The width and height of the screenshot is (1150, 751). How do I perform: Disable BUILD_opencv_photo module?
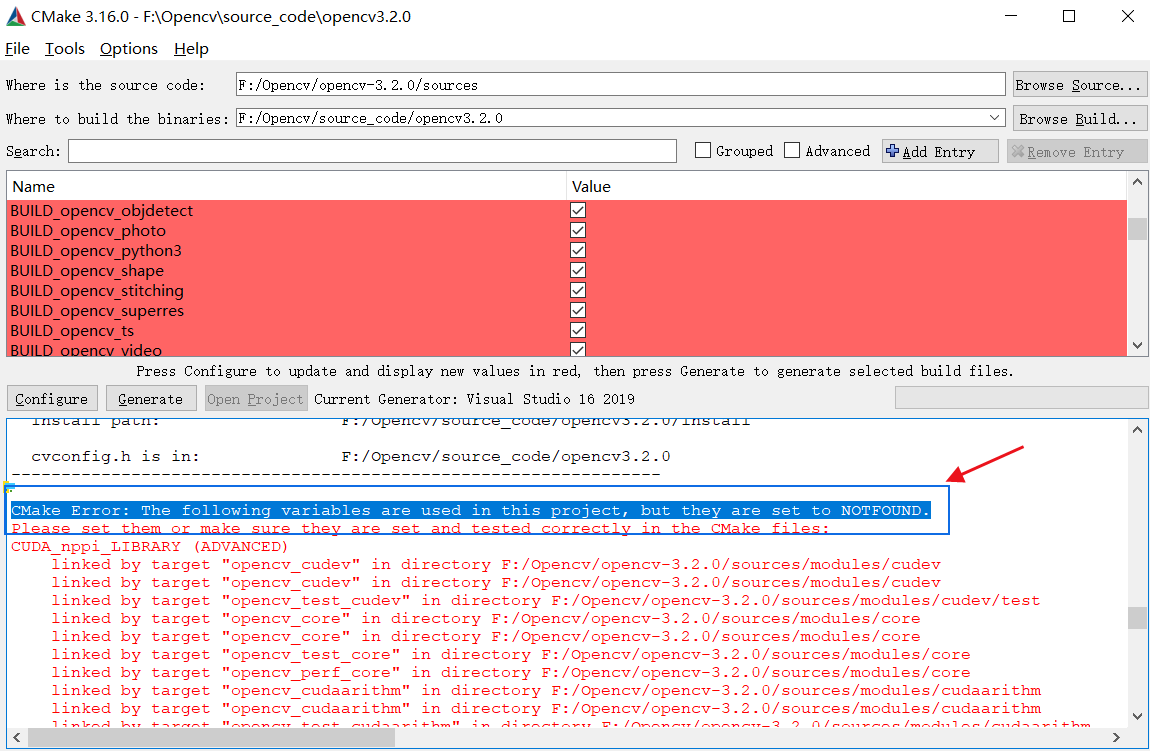click(577, 230)
